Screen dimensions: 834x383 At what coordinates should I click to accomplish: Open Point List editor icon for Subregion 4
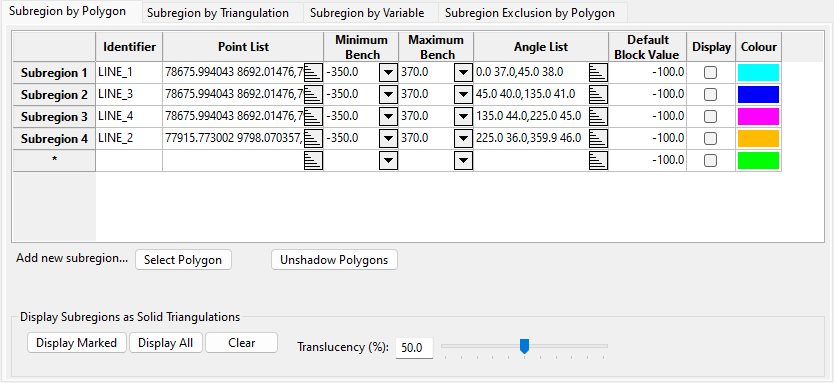pyautogui.click(x=313, y=138)
